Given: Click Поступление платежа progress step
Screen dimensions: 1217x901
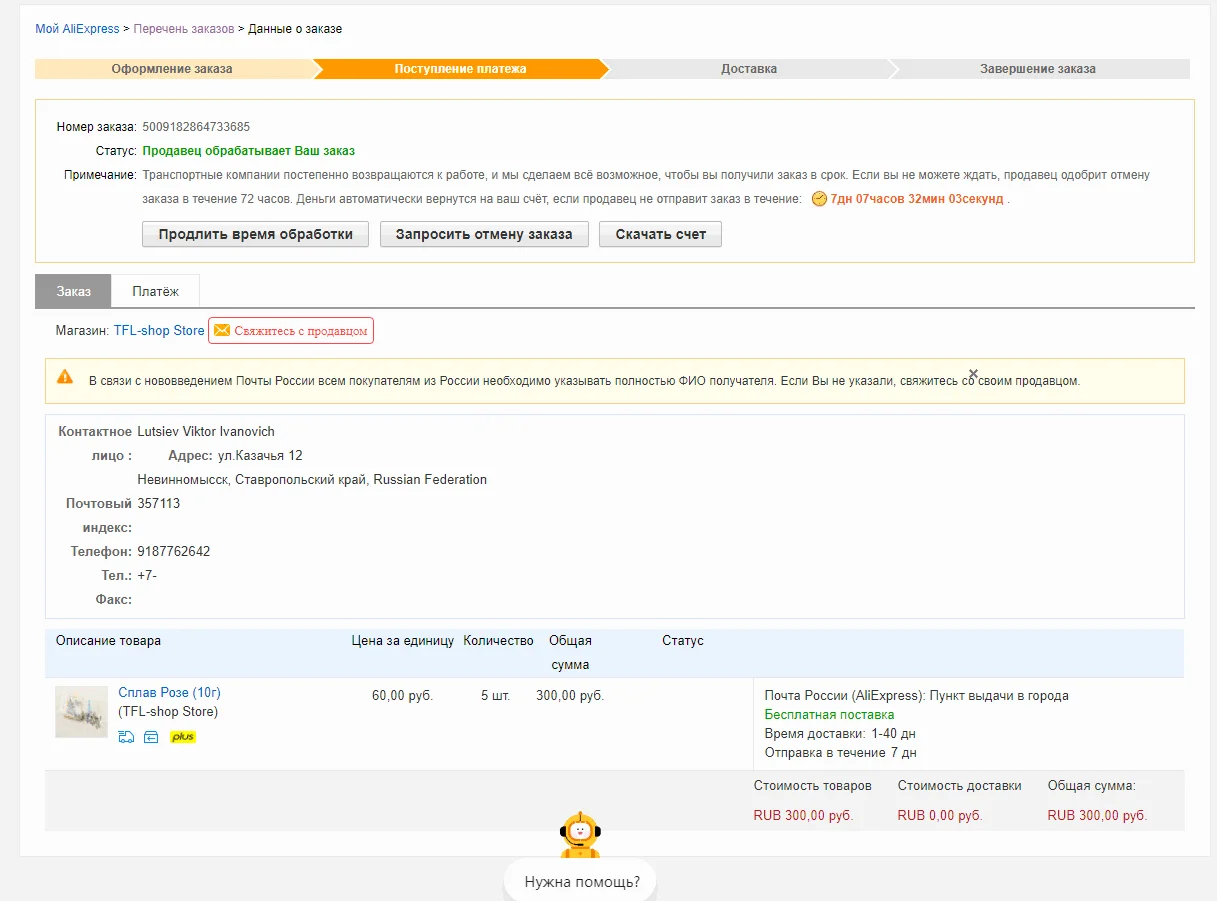Looking at the screenshot, I should [x=460, y=69].
